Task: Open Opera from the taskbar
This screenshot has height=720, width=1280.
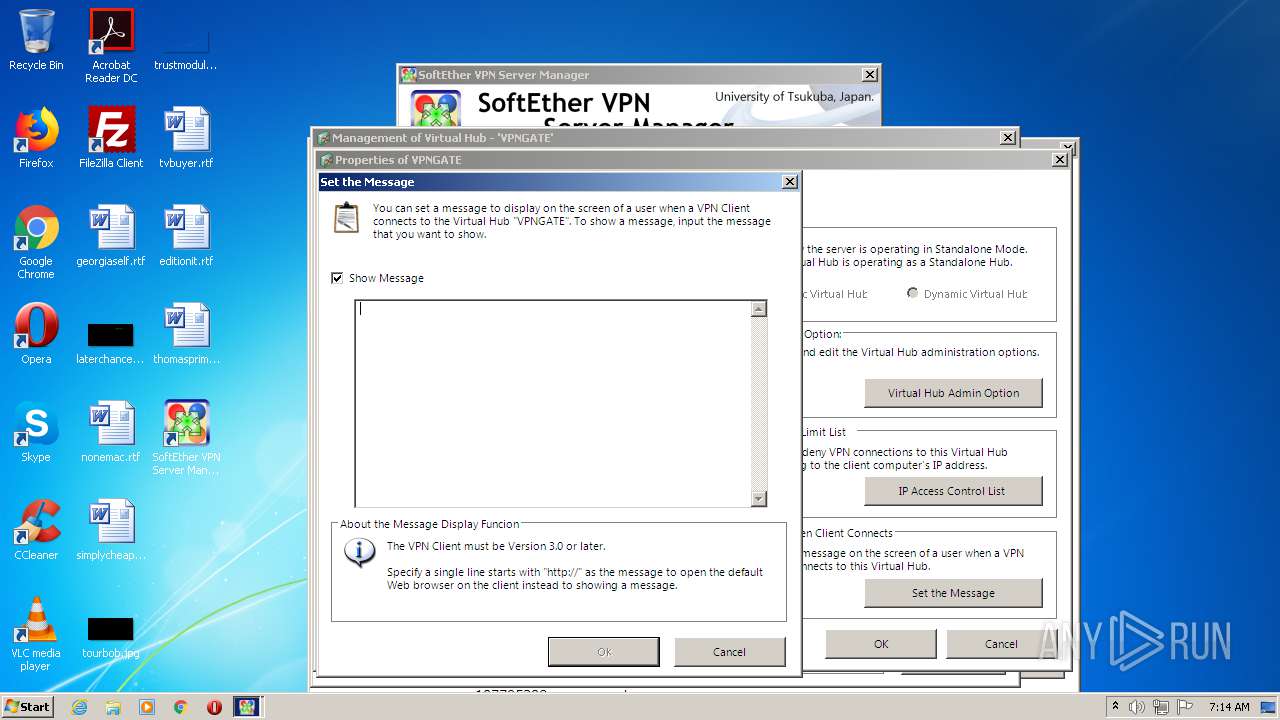Action: coord(214,707)
